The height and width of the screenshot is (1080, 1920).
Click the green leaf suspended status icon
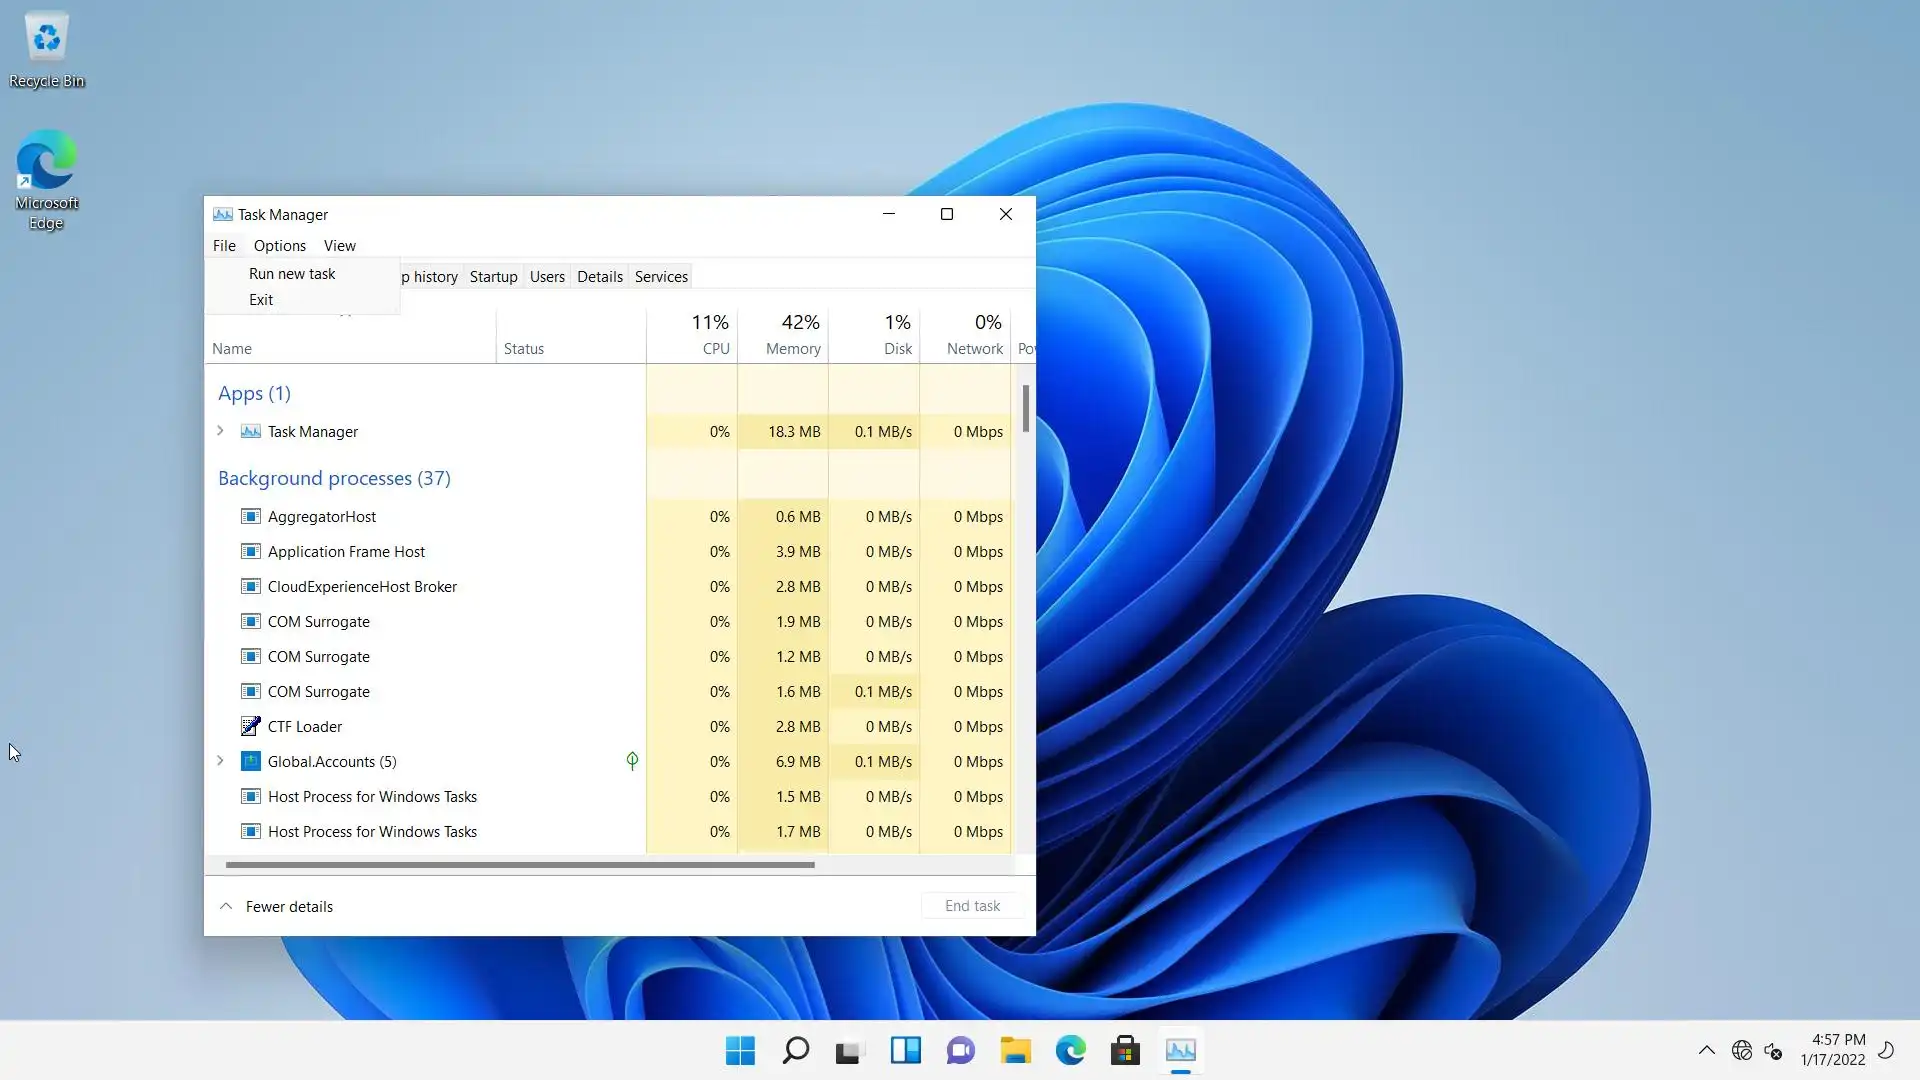(x=632, y=762)
